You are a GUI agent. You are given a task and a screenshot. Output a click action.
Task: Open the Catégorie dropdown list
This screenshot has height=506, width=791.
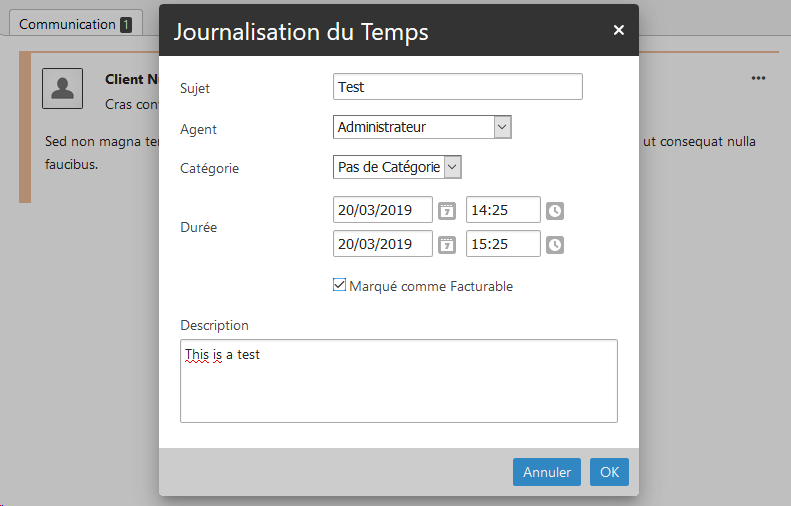[x=452, y=167]
